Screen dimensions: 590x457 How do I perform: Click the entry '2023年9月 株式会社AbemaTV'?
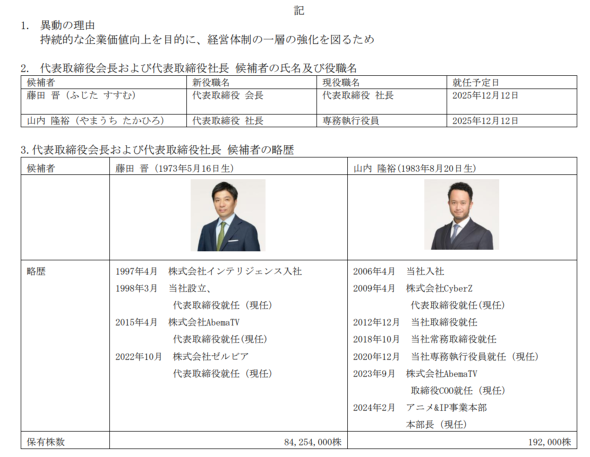[x=415, y=373]
